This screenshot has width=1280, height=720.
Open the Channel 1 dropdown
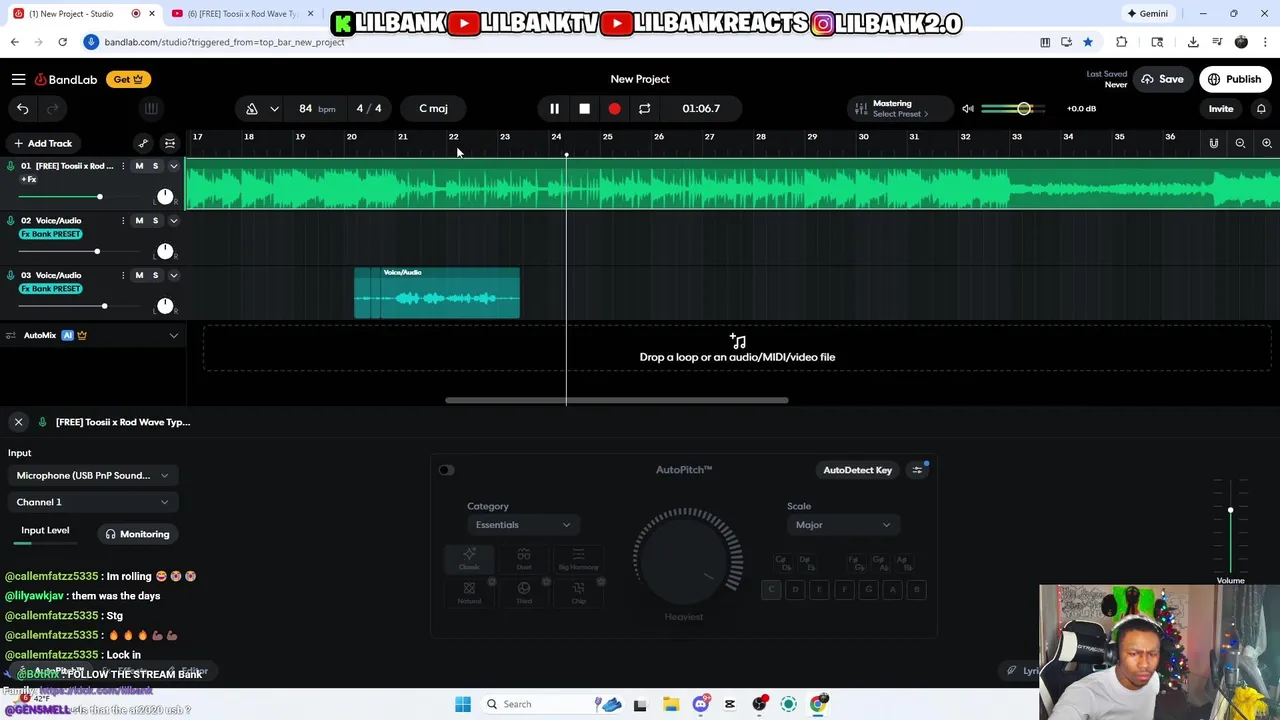tap(92, 502)
